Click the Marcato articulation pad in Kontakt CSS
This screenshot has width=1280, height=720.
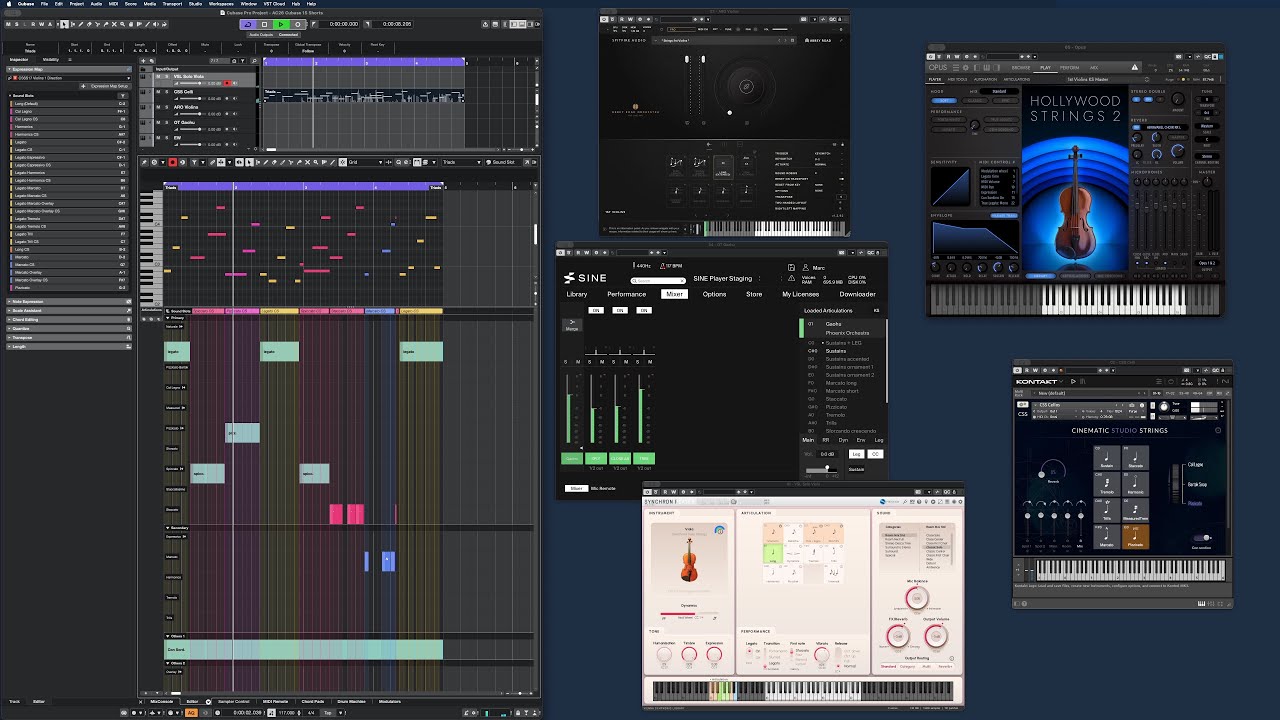coord(1107,536)
